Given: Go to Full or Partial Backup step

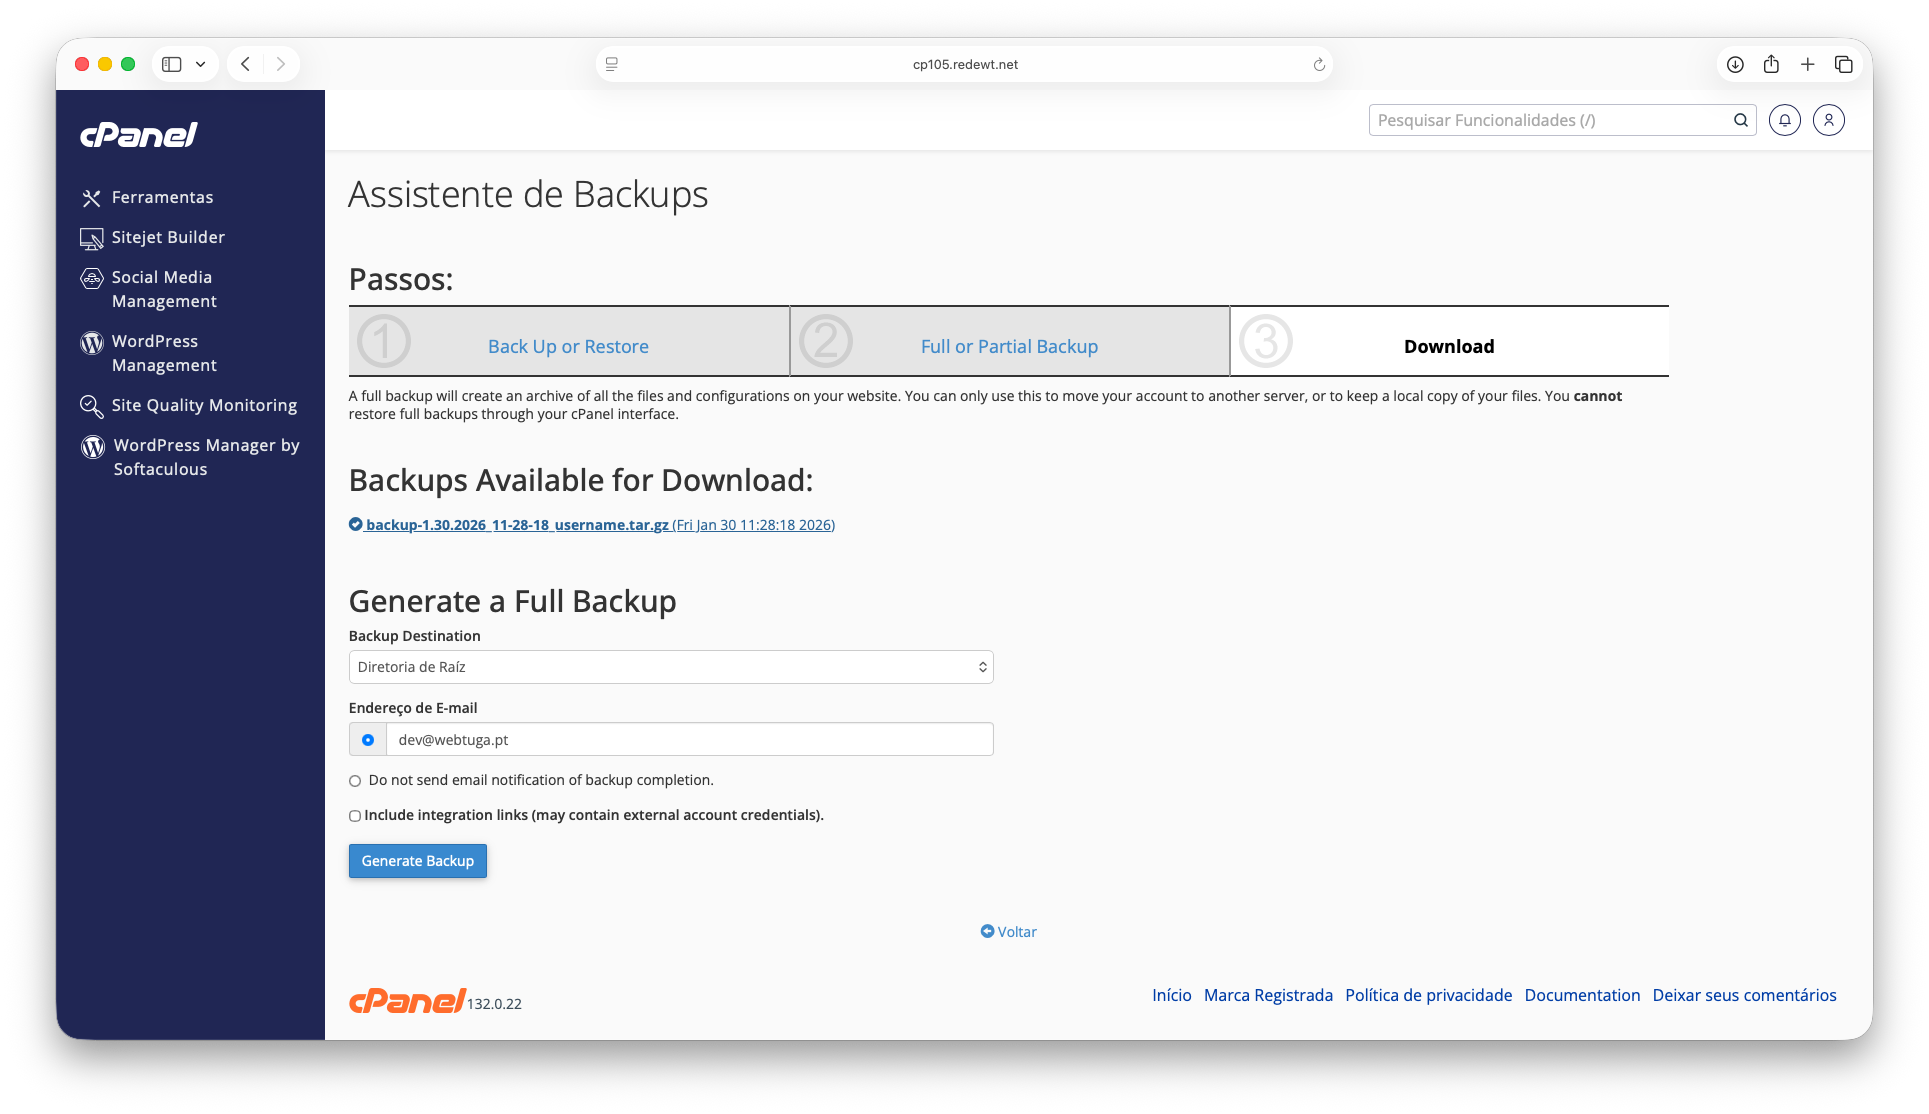Looking at the screenshot, I should click(1009, 346).
